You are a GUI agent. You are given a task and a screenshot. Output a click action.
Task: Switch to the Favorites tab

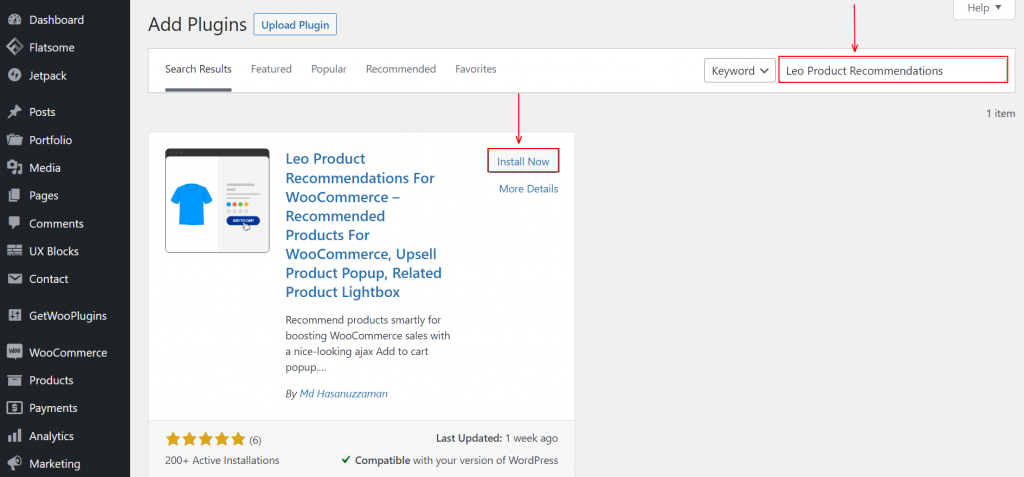(x=475, y=69)
